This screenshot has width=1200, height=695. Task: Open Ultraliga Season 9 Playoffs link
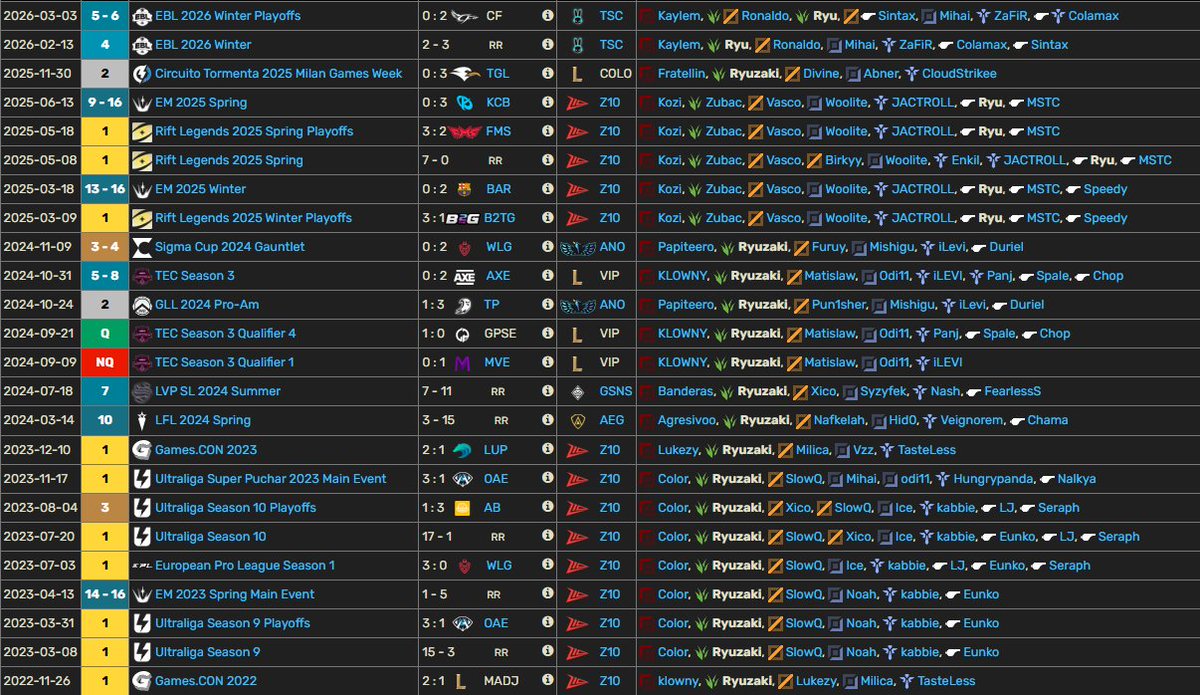(233, 624)
